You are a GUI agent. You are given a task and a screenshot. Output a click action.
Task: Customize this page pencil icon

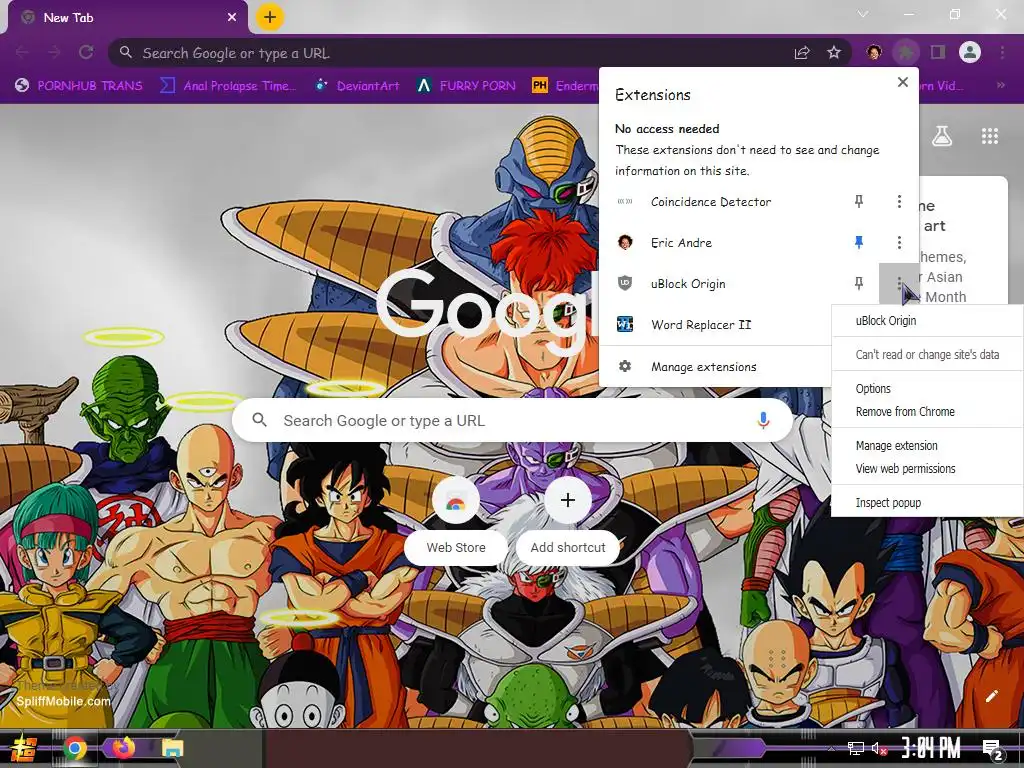point(991,696)
